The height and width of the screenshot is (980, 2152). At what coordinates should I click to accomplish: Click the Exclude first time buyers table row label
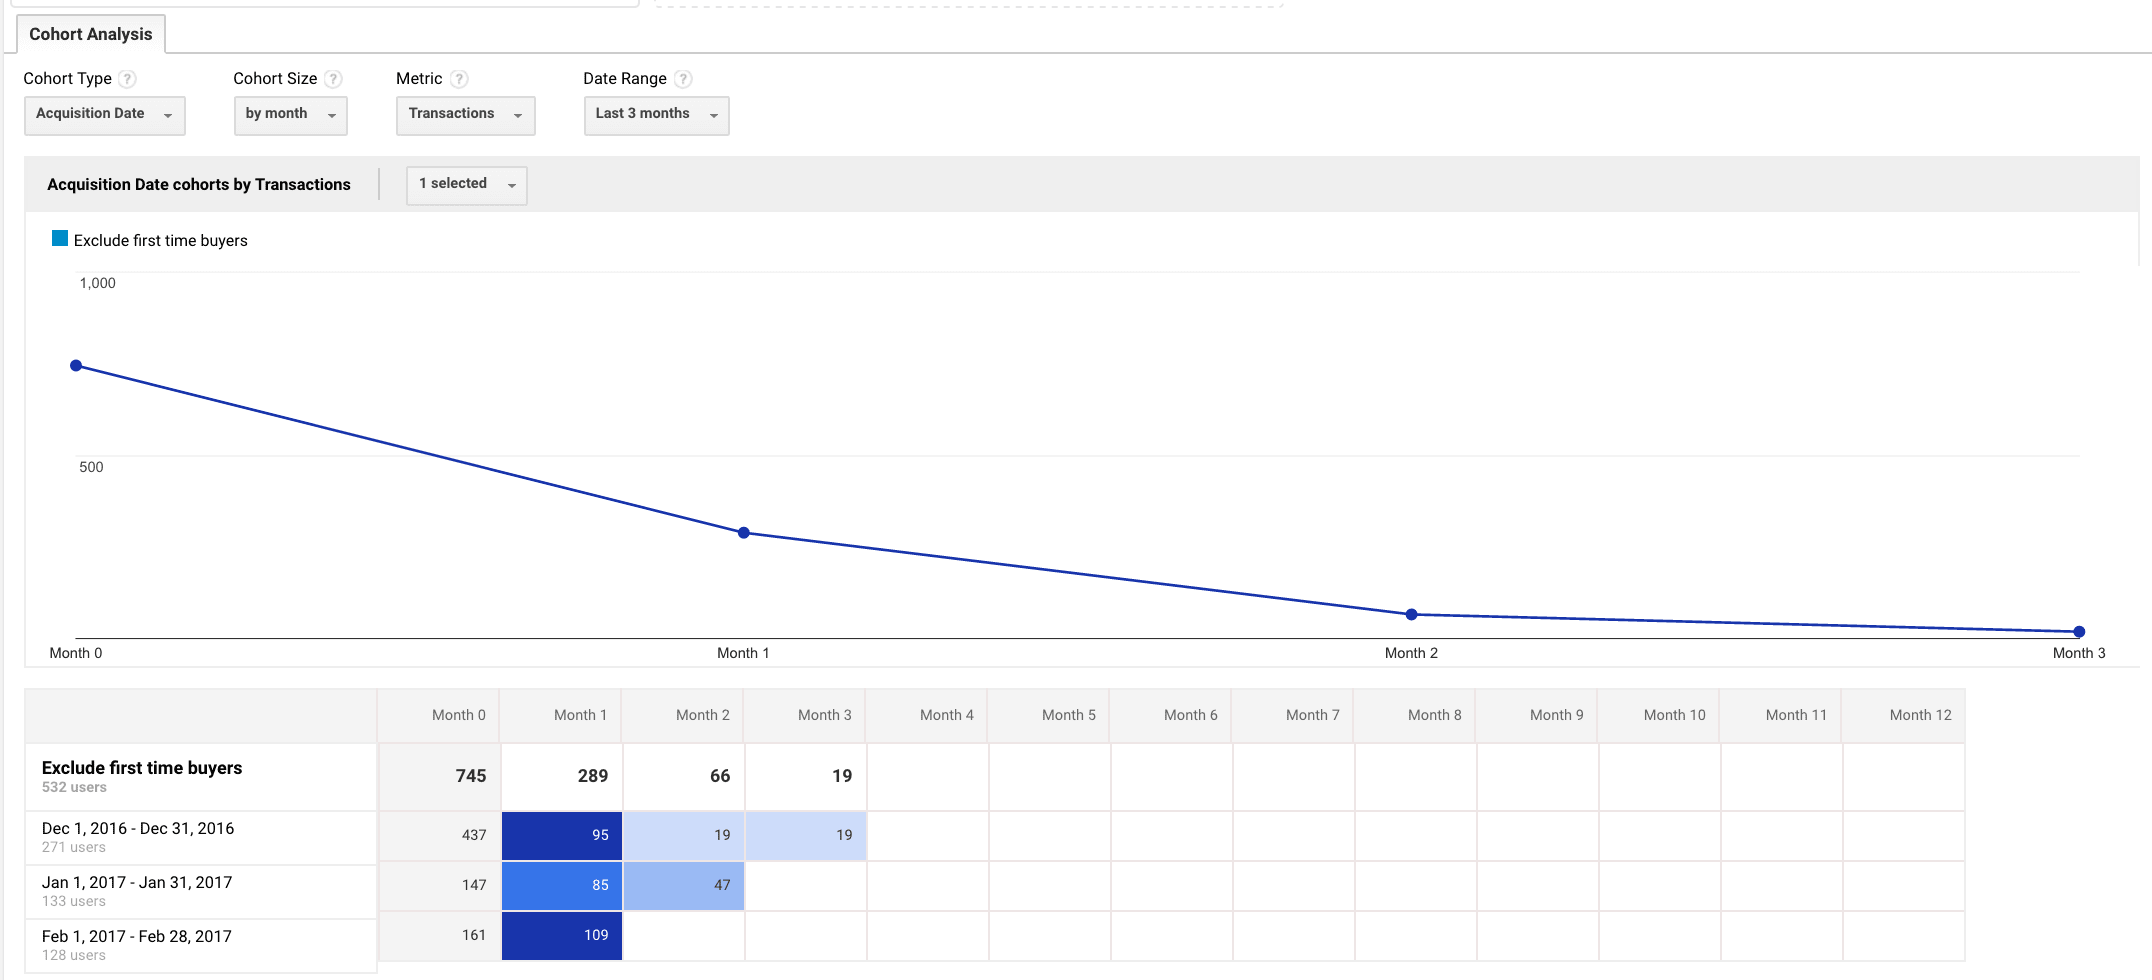142,768
